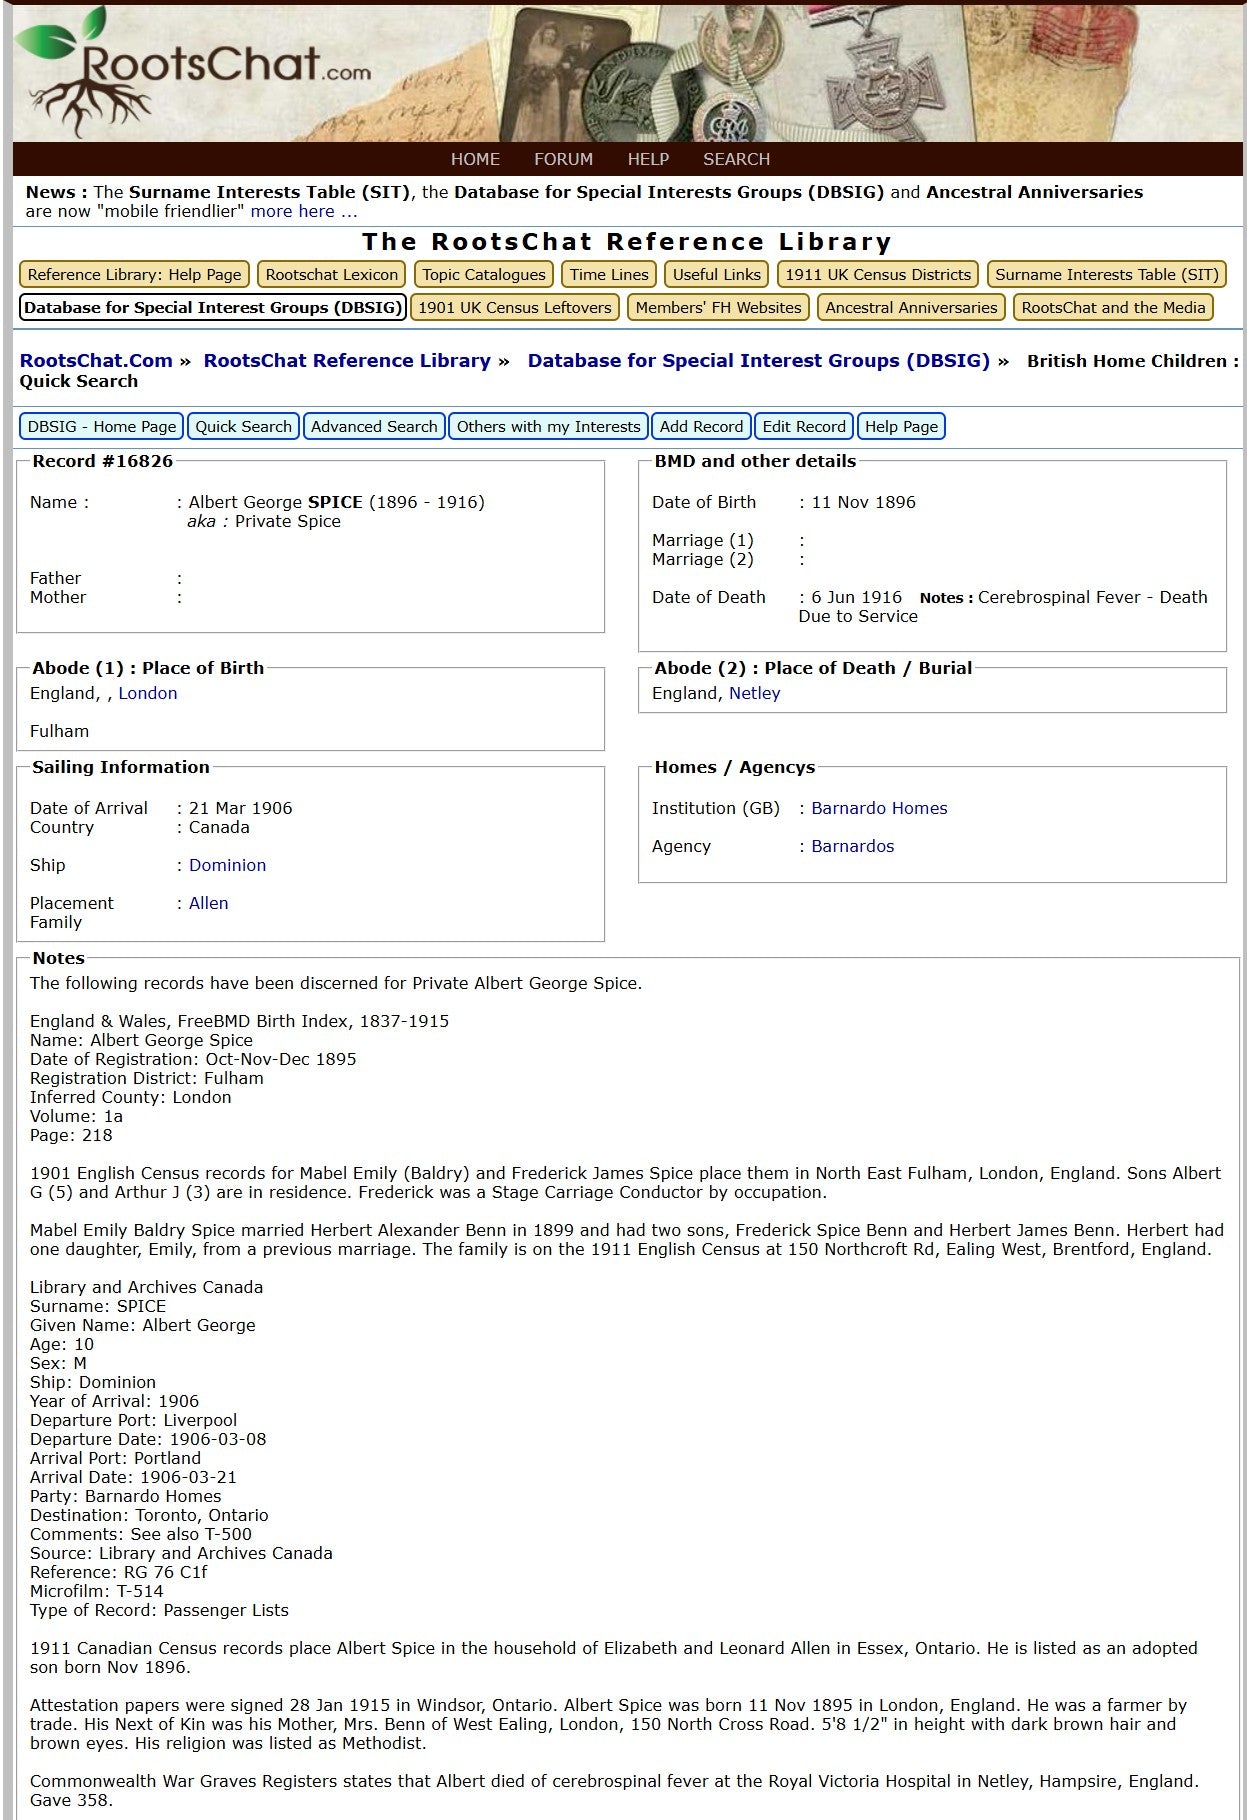1247x1820 pixels.
Task: Go to HOME in navigation bar
Action: coord(475,159)
